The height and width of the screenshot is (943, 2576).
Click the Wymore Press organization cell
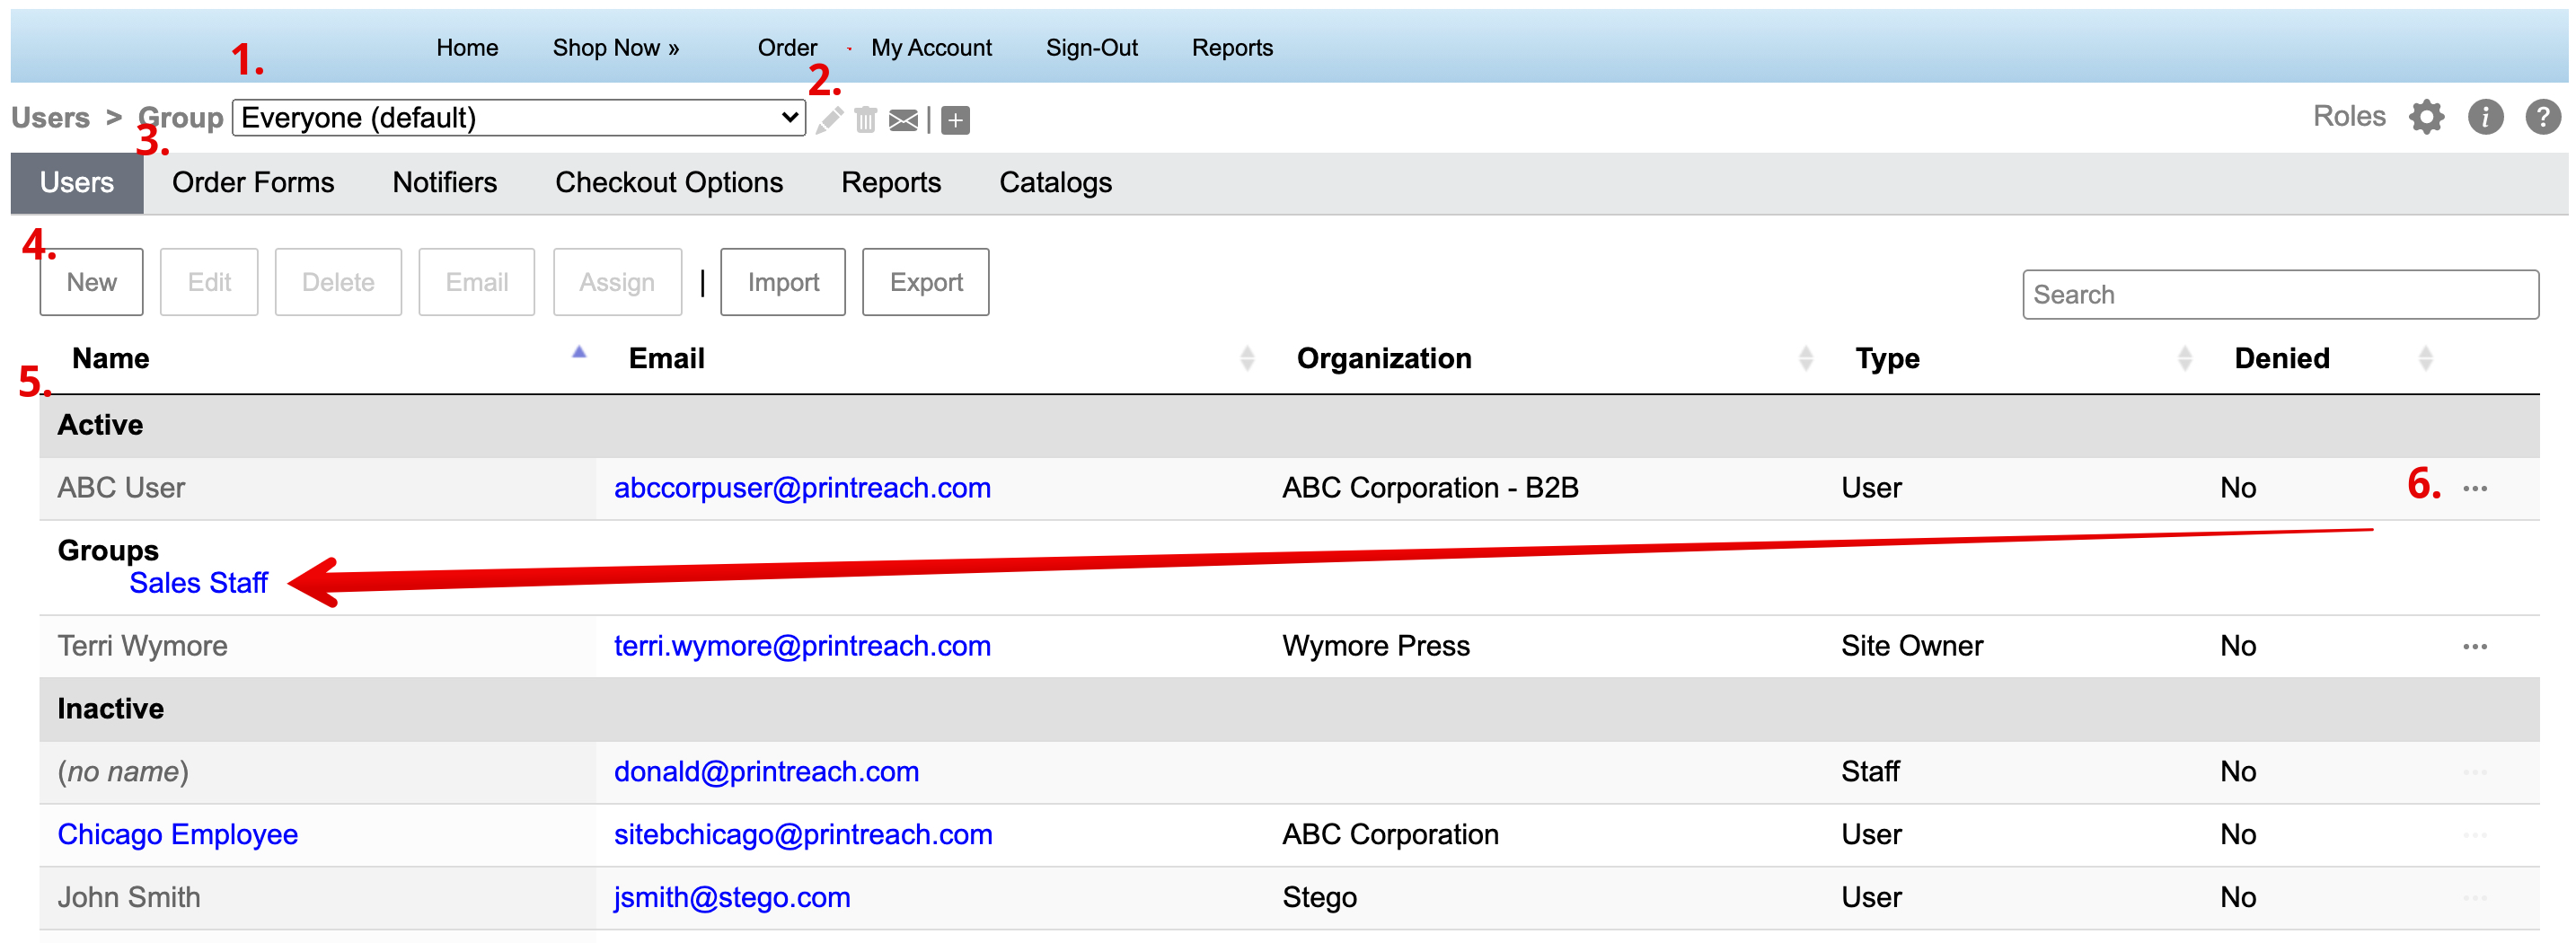point(1376,647)
